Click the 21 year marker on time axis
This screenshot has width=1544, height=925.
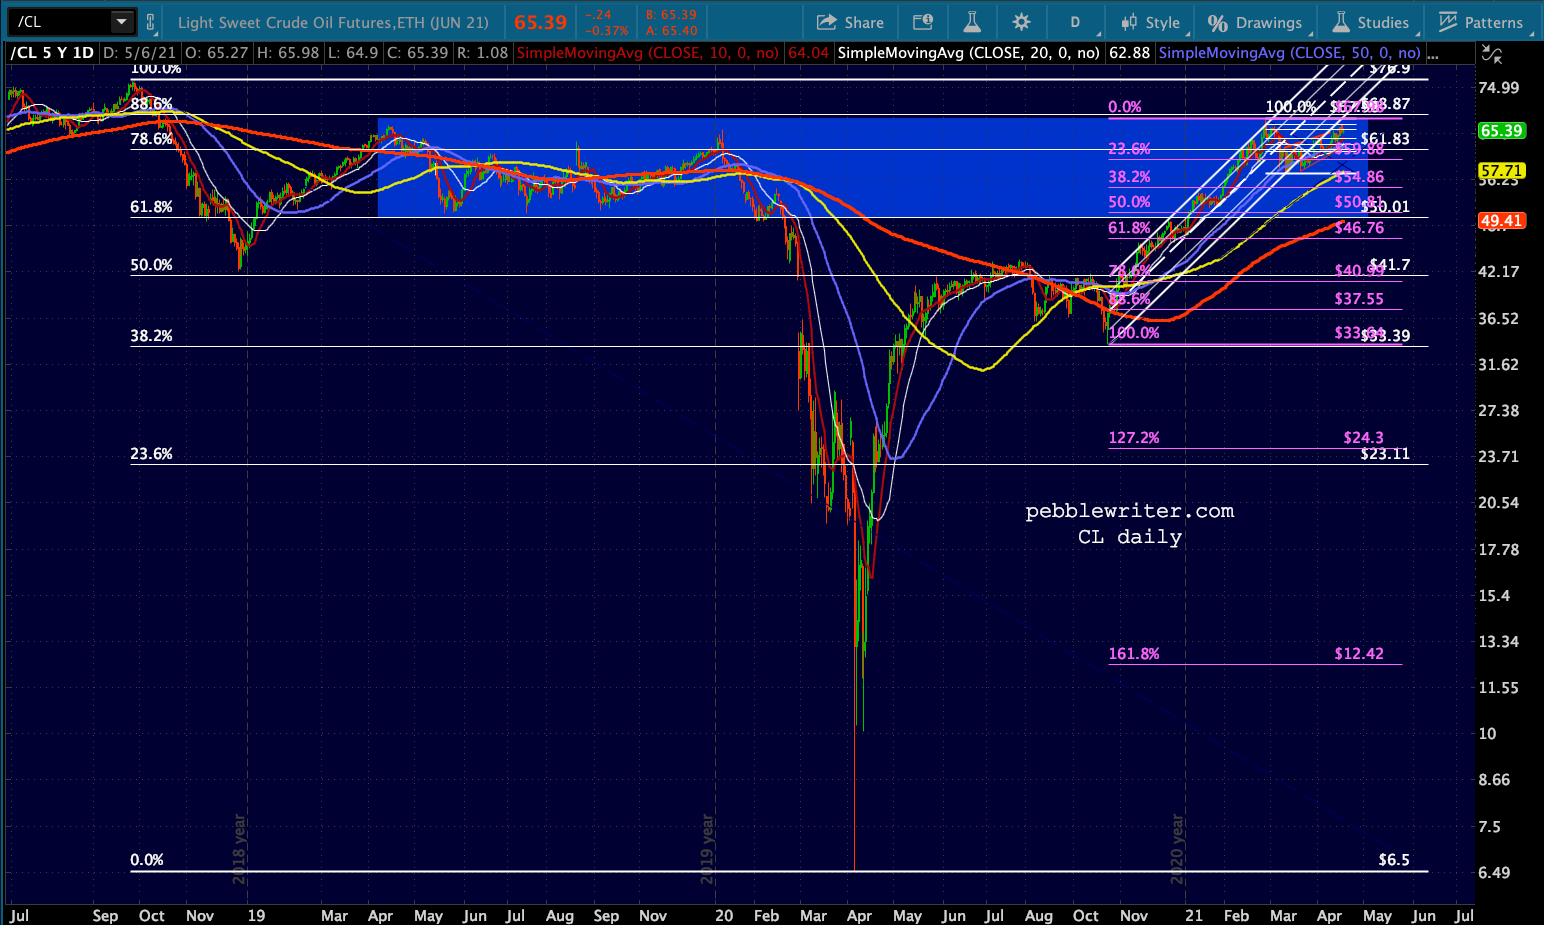[x=1193, y=915]
